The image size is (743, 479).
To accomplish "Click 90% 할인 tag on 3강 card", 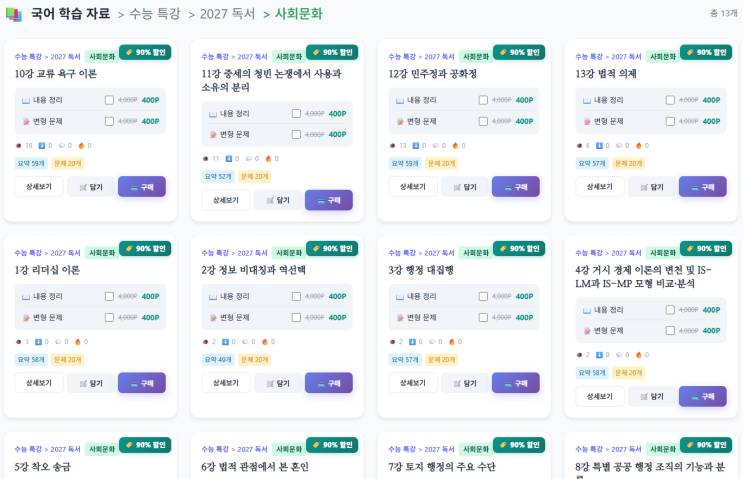I will (x=518, y=249).
